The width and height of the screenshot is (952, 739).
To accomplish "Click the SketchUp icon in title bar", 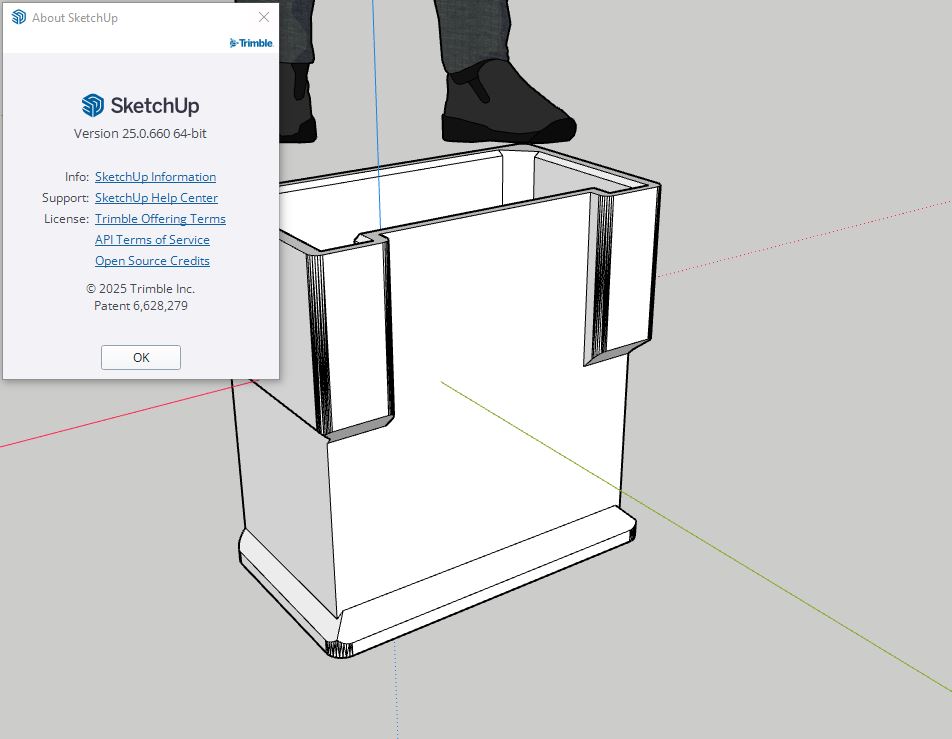I will coord(19,17).
